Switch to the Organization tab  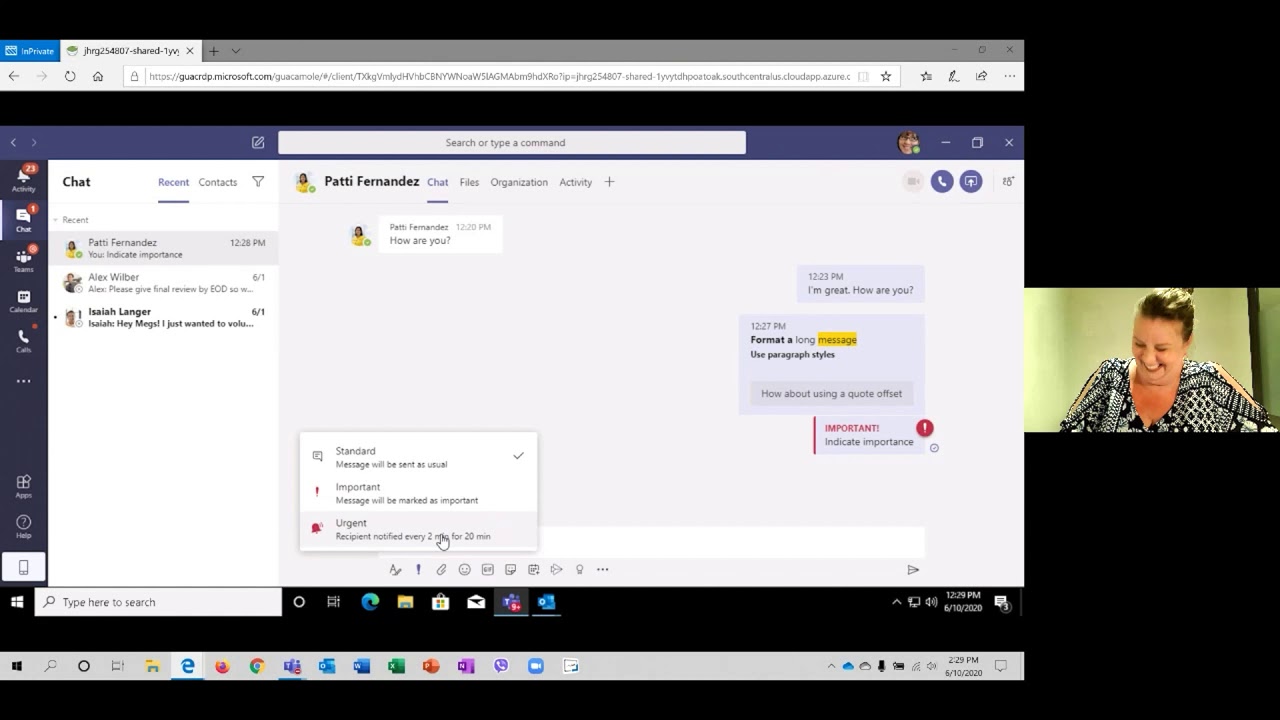coord(519,182)
